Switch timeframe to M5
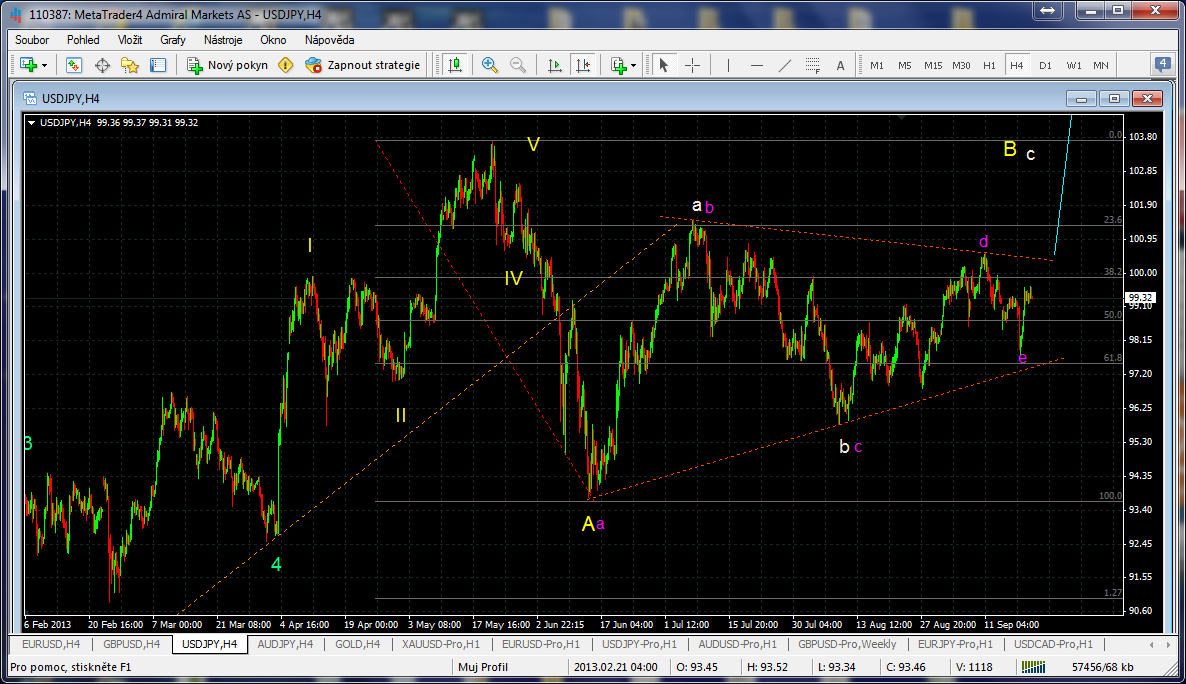The width and height of the screenshot is (1186, 684). click(x=905, y=65)
